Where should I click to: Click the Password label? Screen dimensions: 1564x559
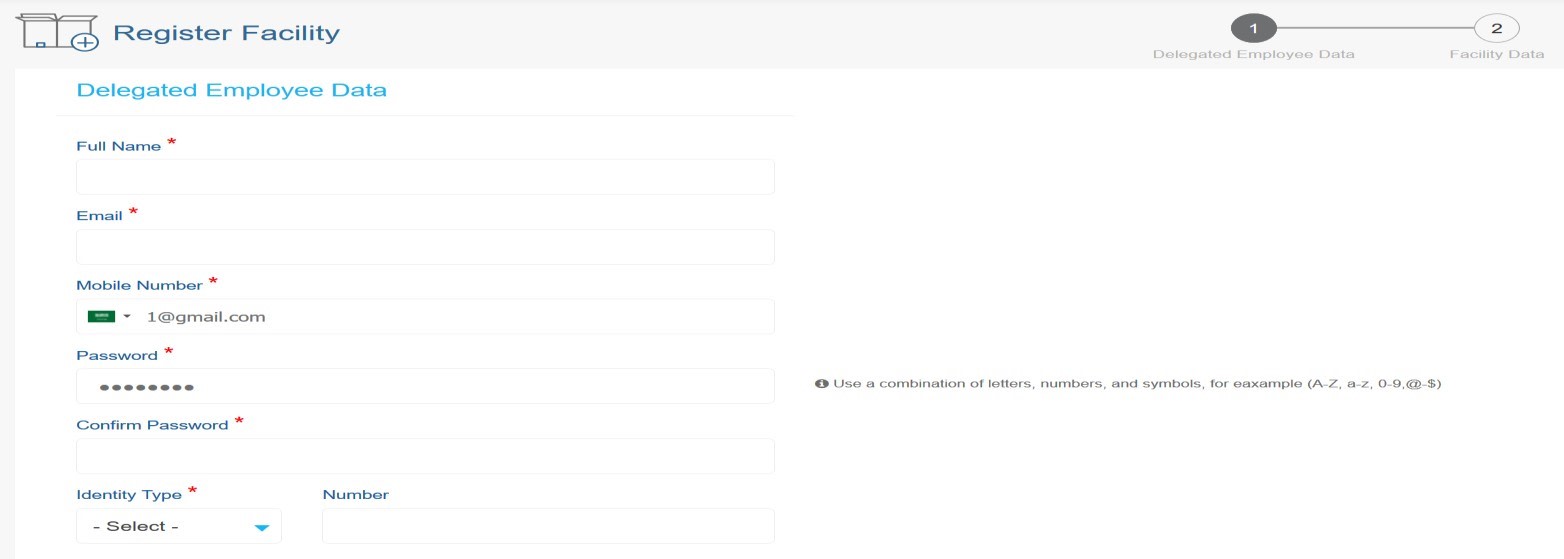click(117, 356)
